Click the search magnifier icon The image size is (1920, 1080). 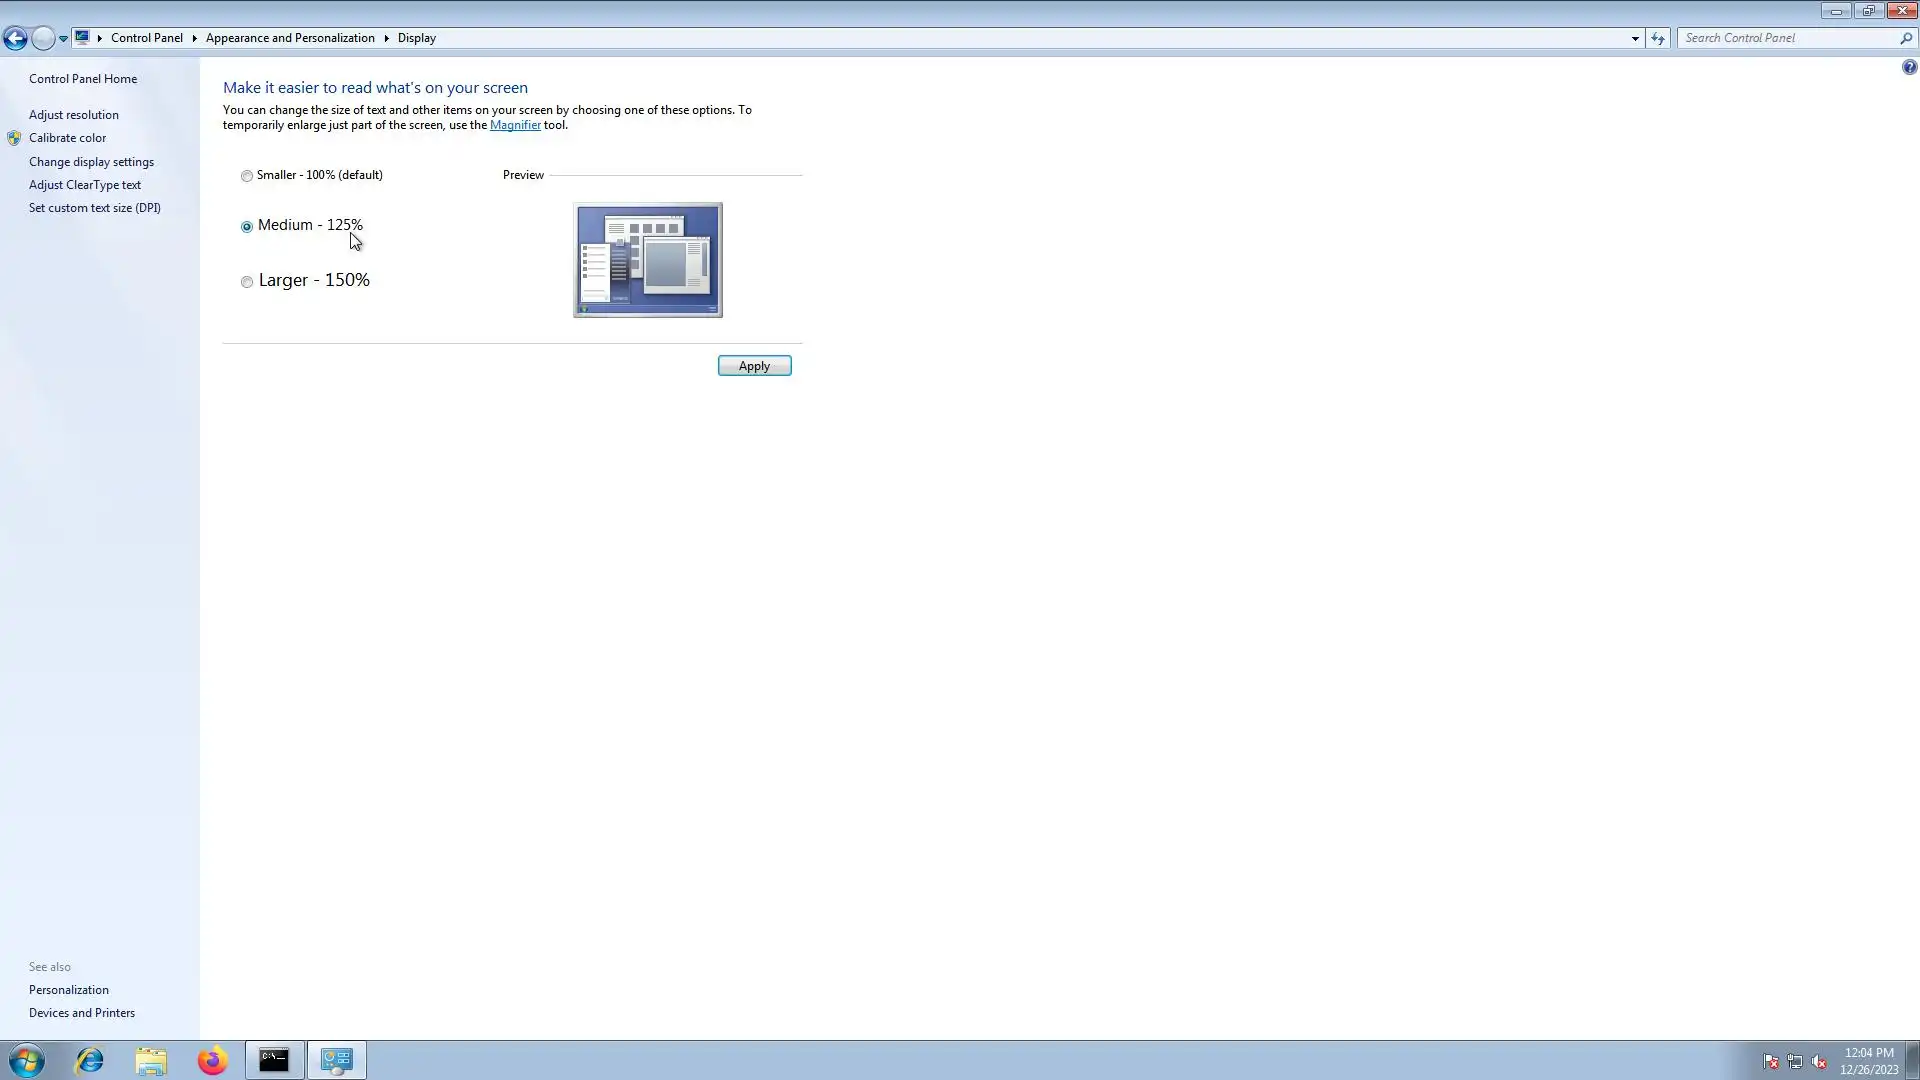point(1905,38)
